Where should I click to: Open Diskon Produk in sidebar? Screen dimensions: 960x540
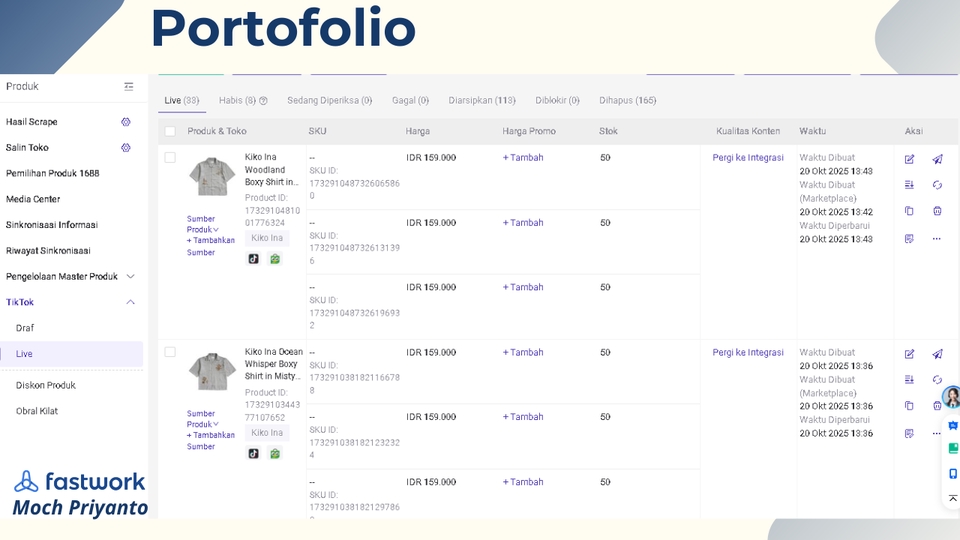click(46, 385)
